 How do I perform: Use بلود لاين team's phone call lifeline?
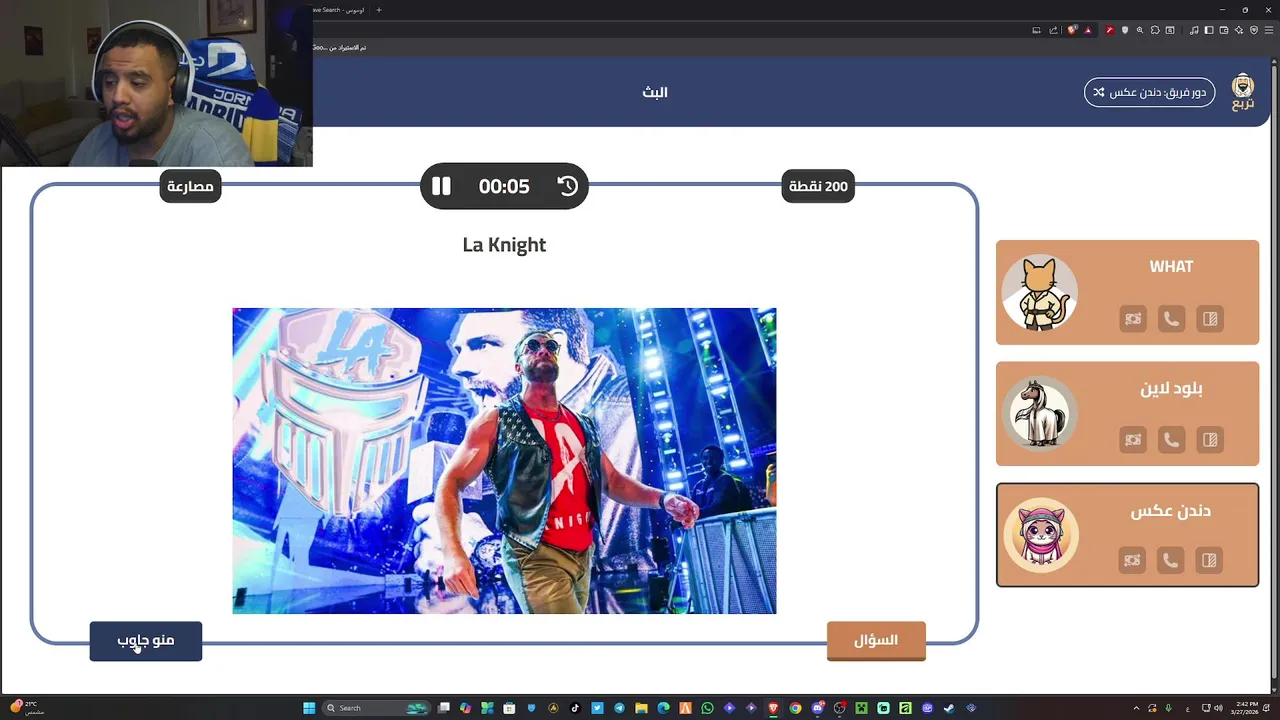click(x=1171, y=440)
